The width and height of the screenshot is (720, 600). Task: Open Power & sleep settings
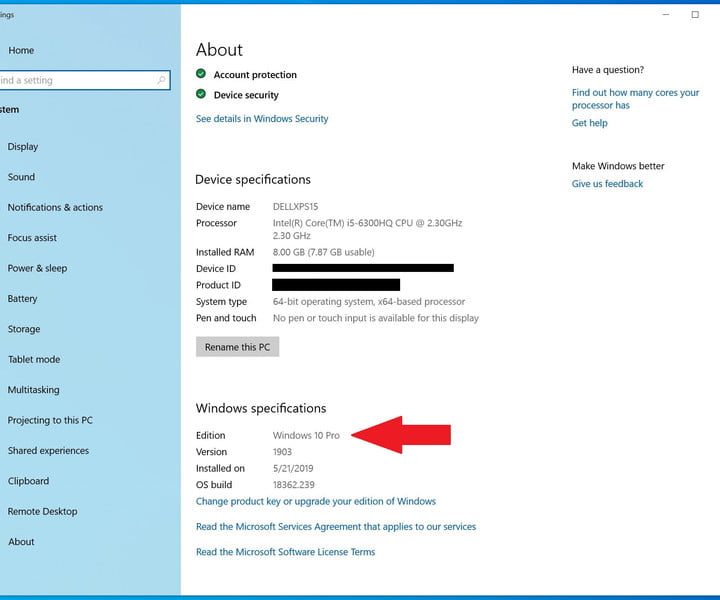pyautogui.click(x=37, y=268)
